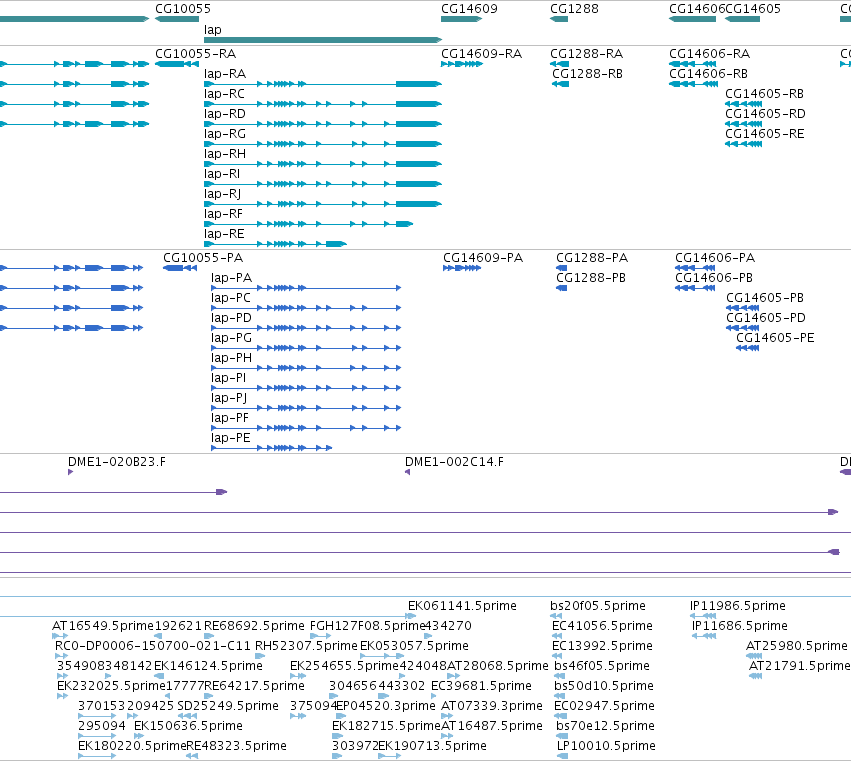
Task: Select transcript lap-RF
Action: pos(223,214)
